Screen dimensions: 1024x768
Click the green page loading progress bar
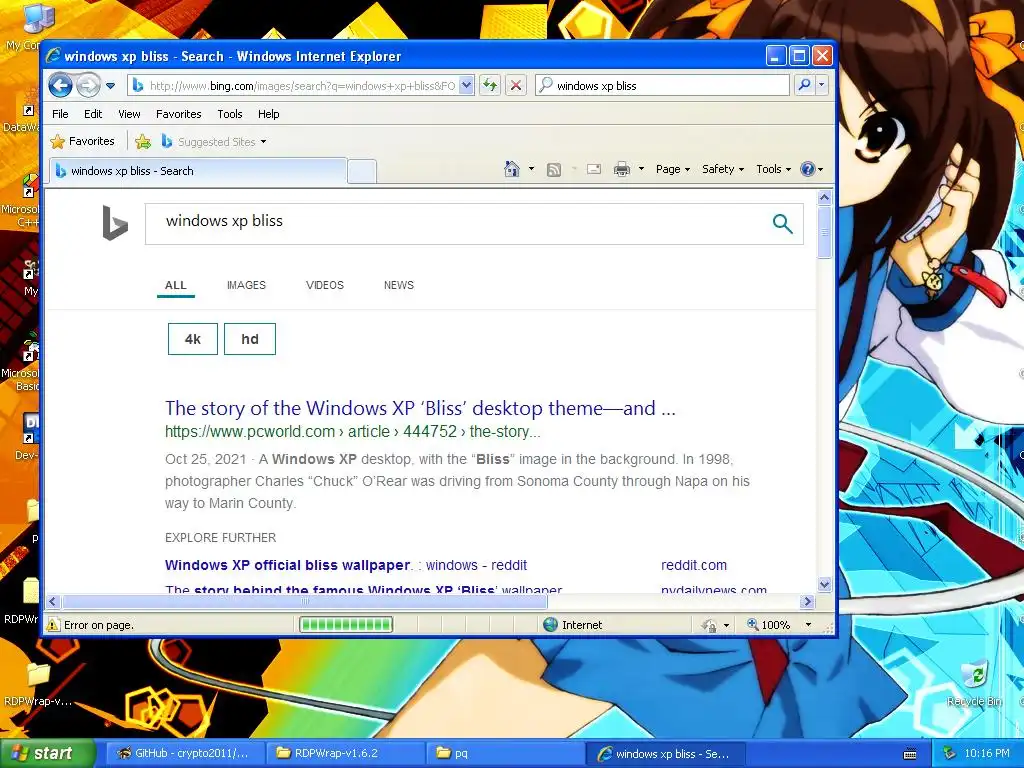[345, 625]
